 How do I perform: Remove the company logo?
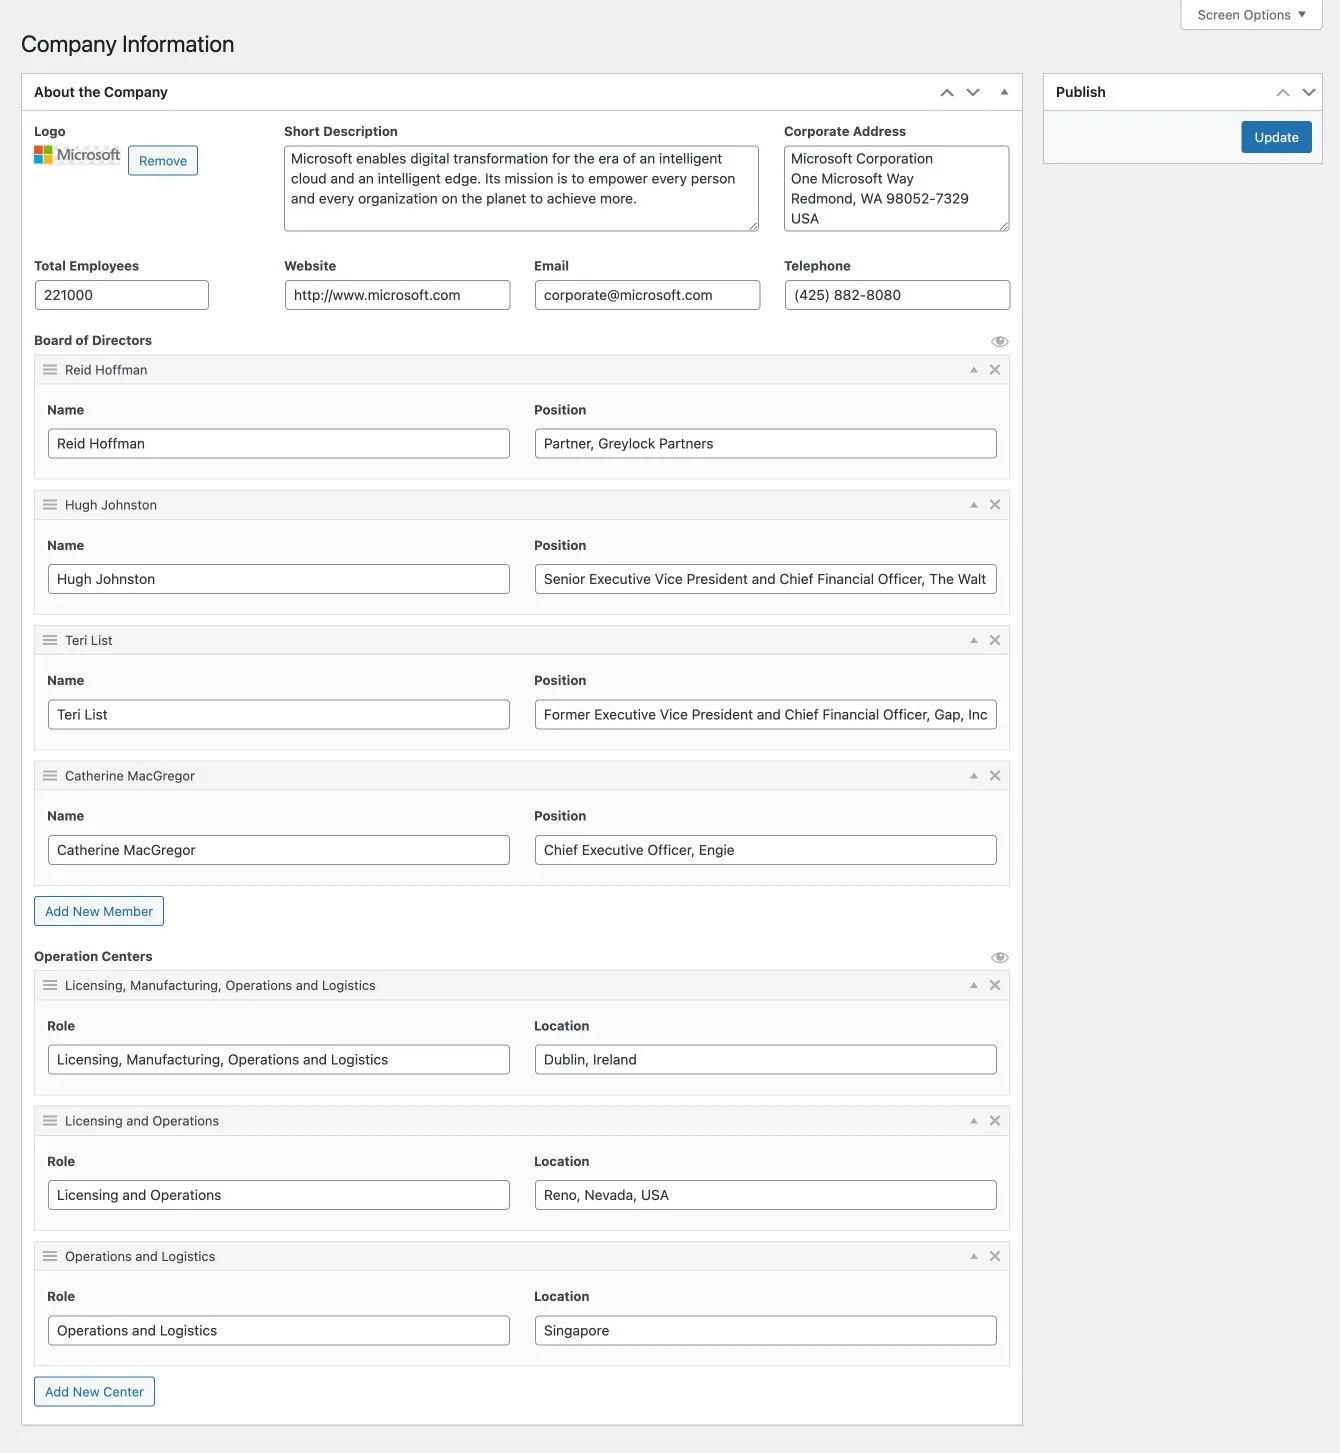tap(163, 161)
